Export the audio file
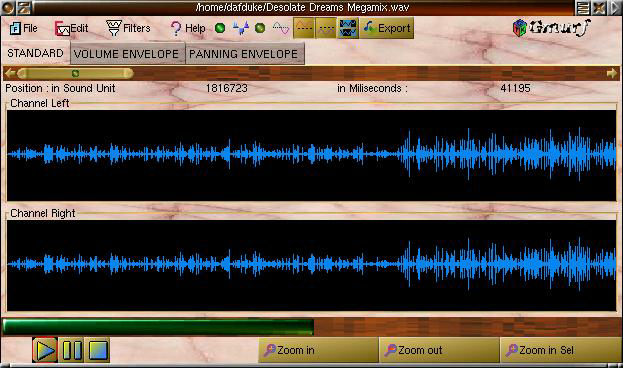 (387, 28)
